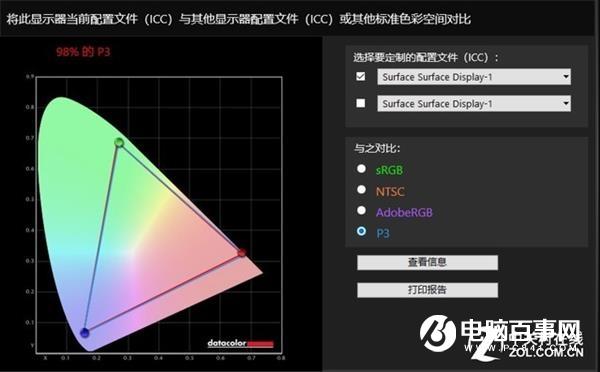Click the 98% 的 P3 coverage label
Image resolution: width=600 pixels, height=372 pixels.
point(83,52)
